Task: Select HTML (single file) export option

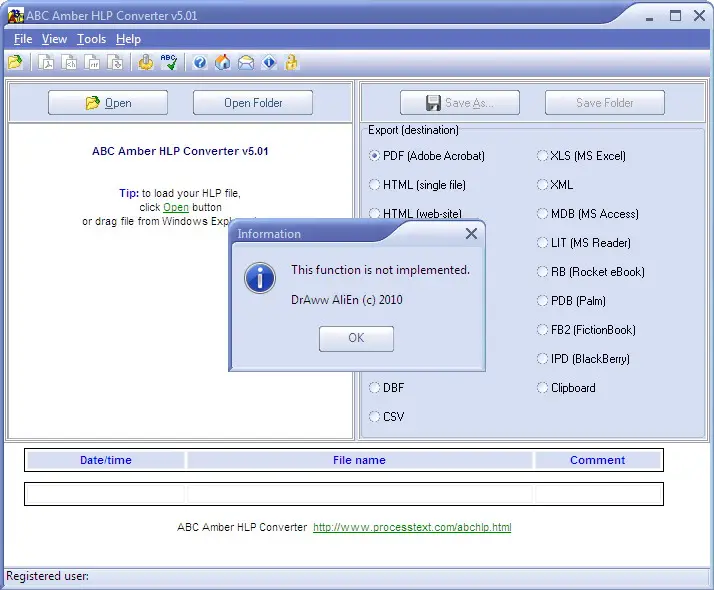Action: (x=417, y=185)
